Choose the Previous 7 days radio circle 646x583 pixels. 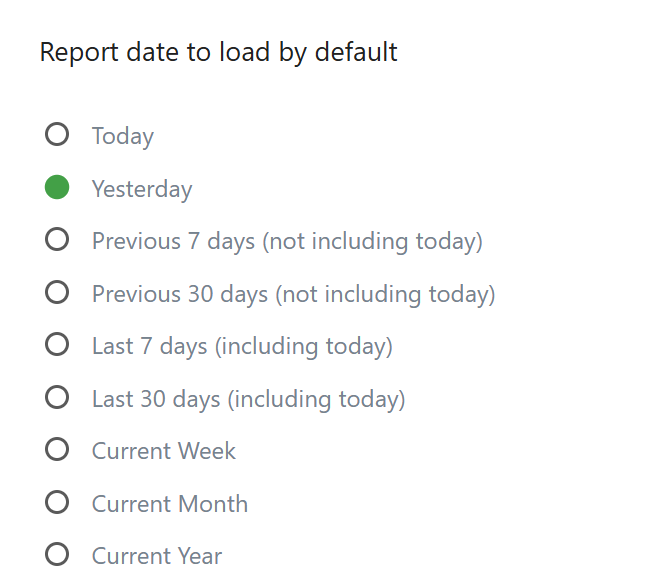[x=57, y=240]
